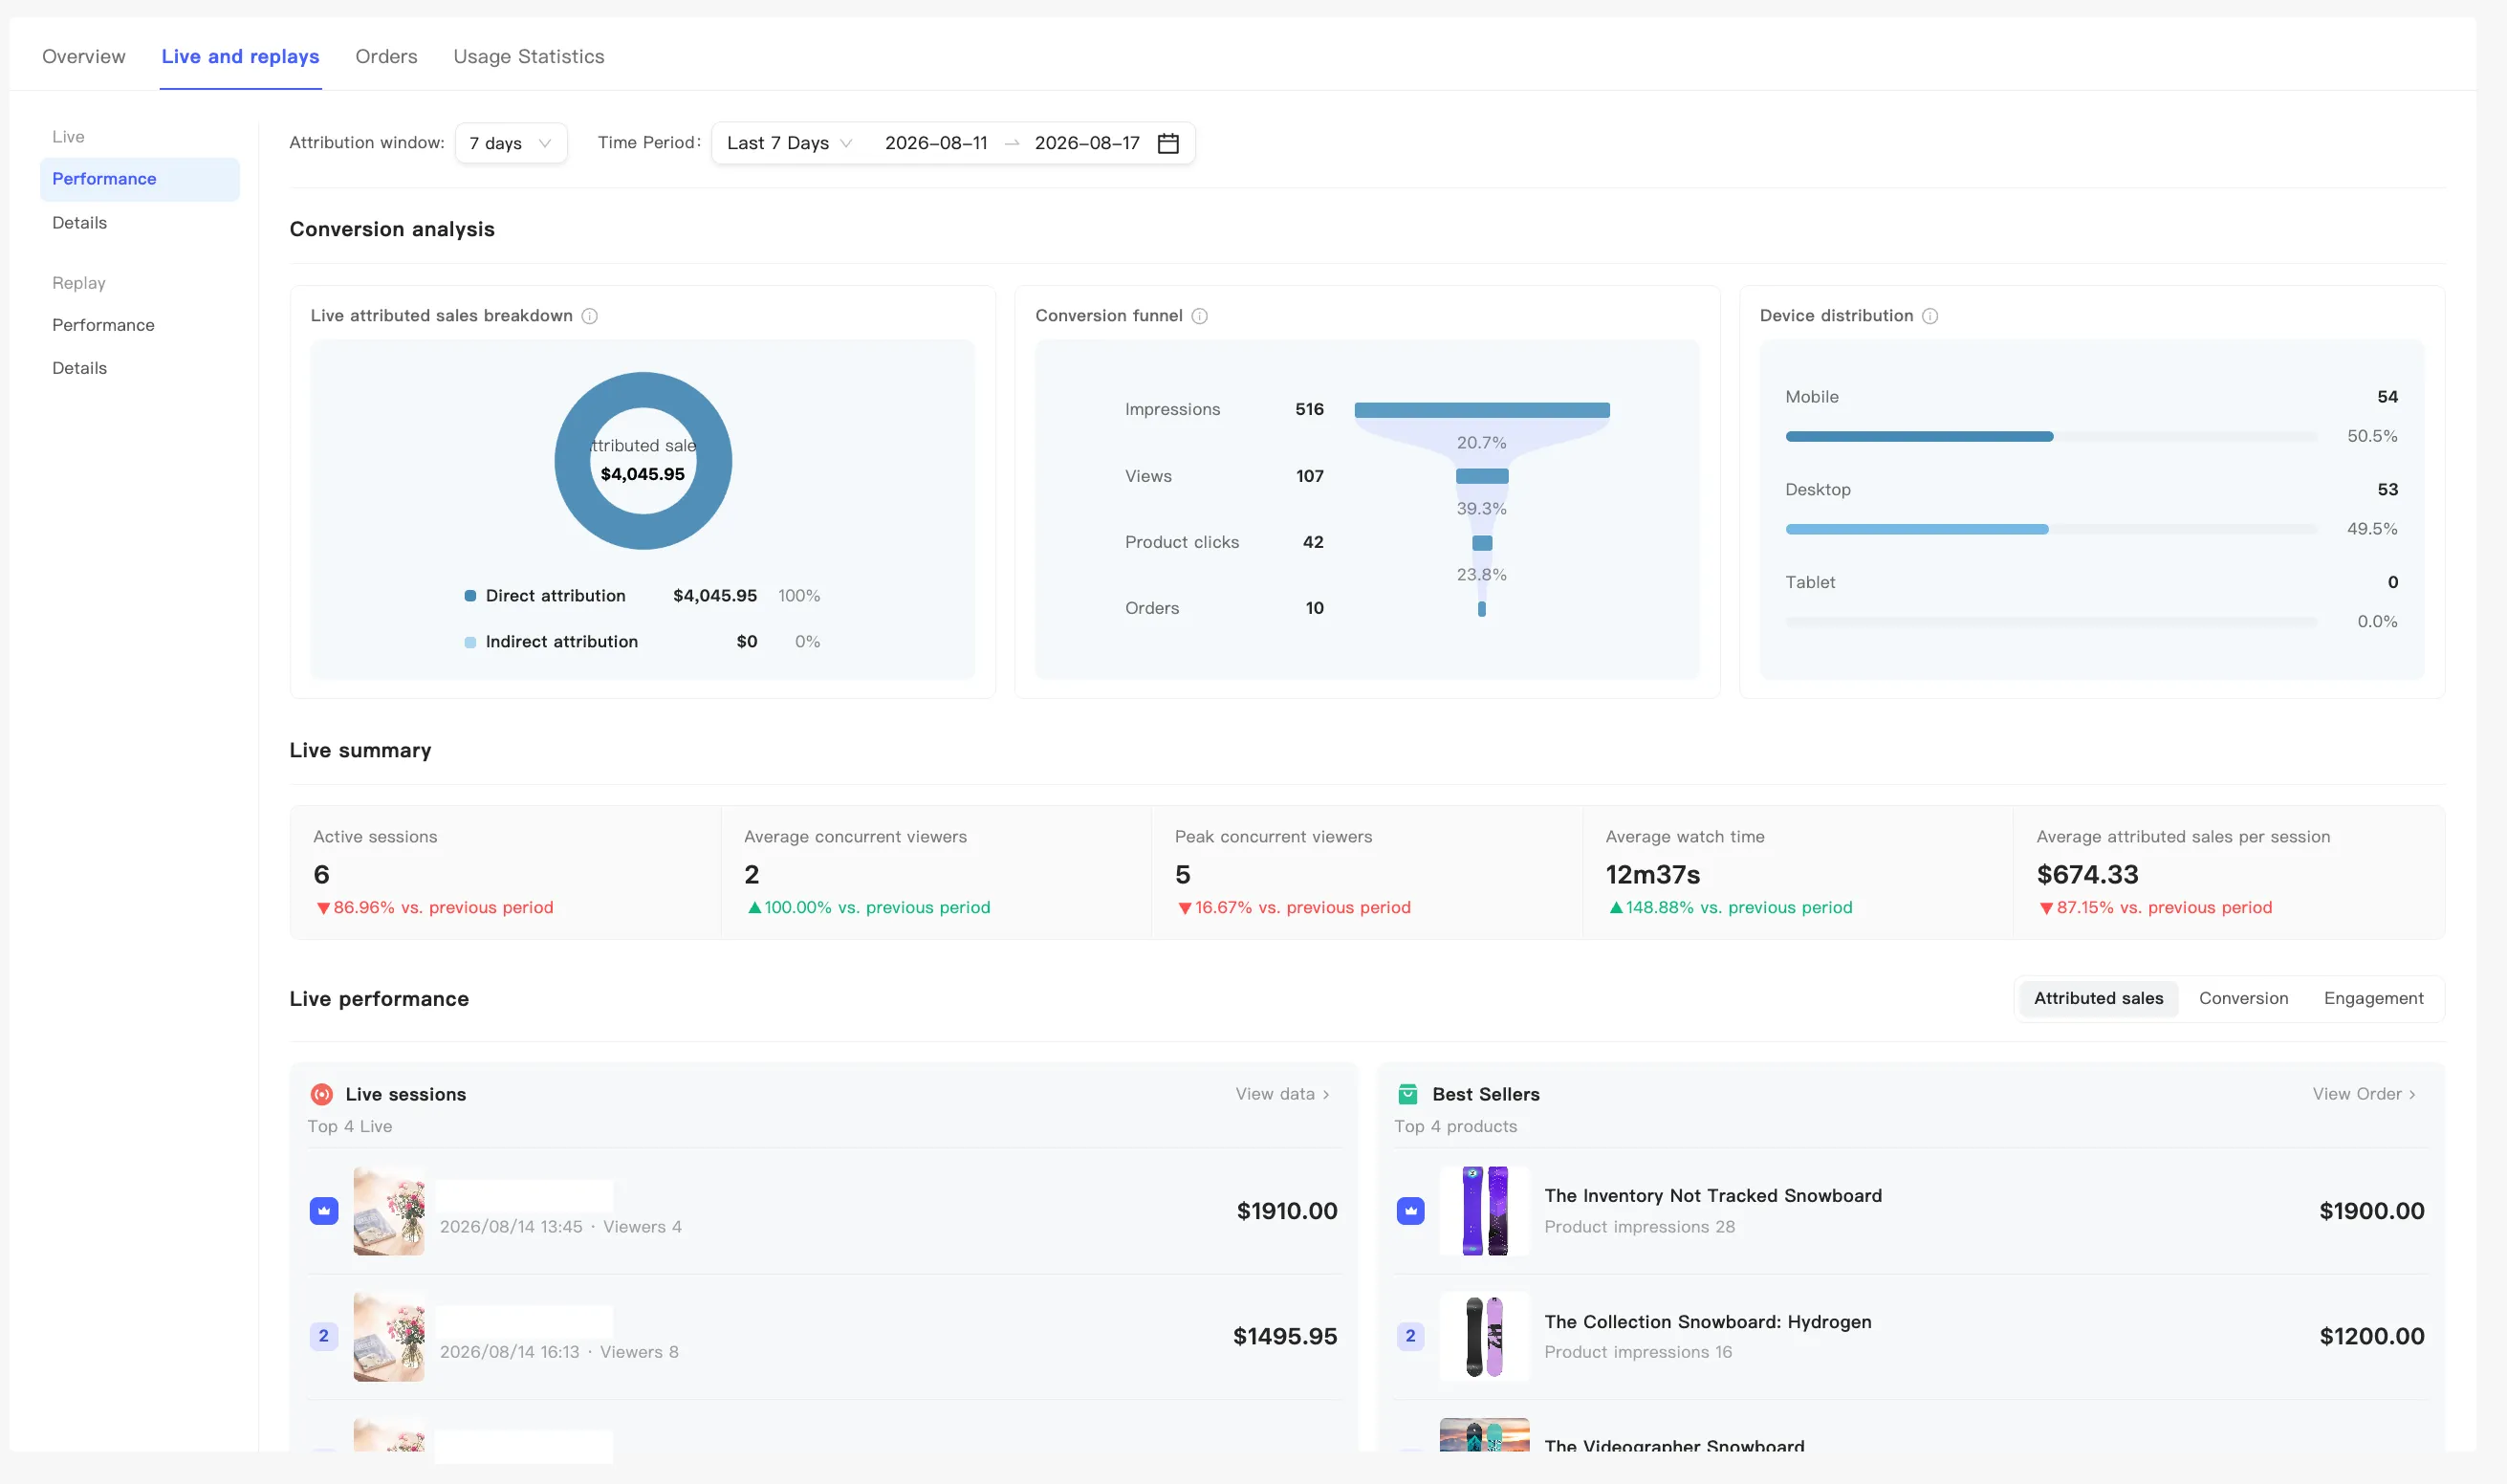Click rank 2 badge of $1495.95 session

tap(324, 1336)
